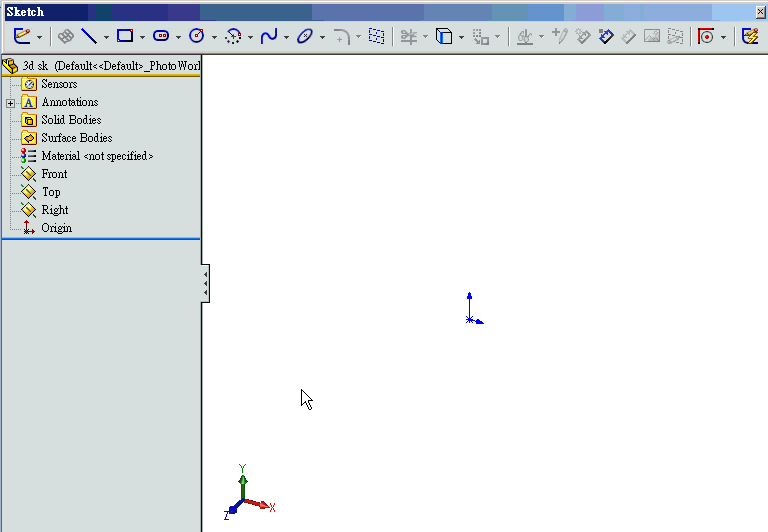Click the blue origin marker in viewport
This screenshot has width=768, height=532.
click(474, 309)
